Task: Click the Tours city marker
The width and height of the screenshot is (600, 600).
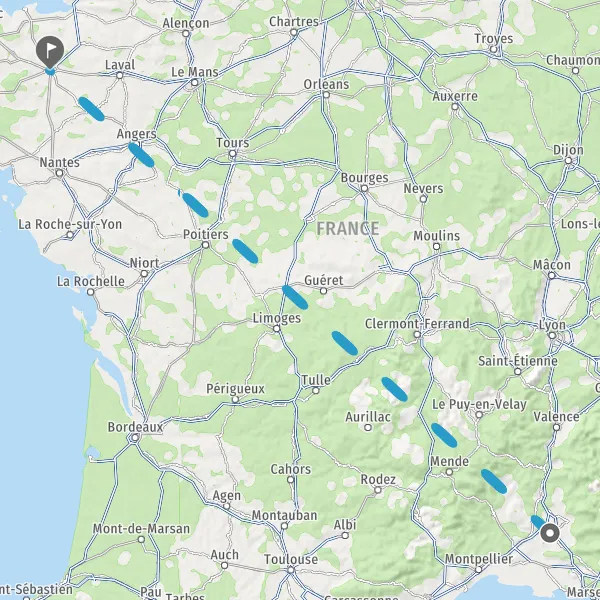Action: coord(233,154)
